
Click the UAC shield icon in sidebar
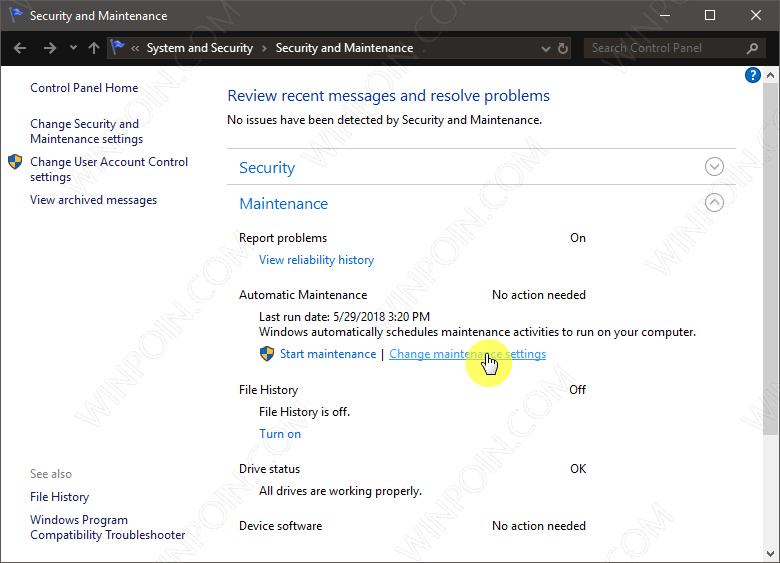pyautogui.click(x=15, y=162)
